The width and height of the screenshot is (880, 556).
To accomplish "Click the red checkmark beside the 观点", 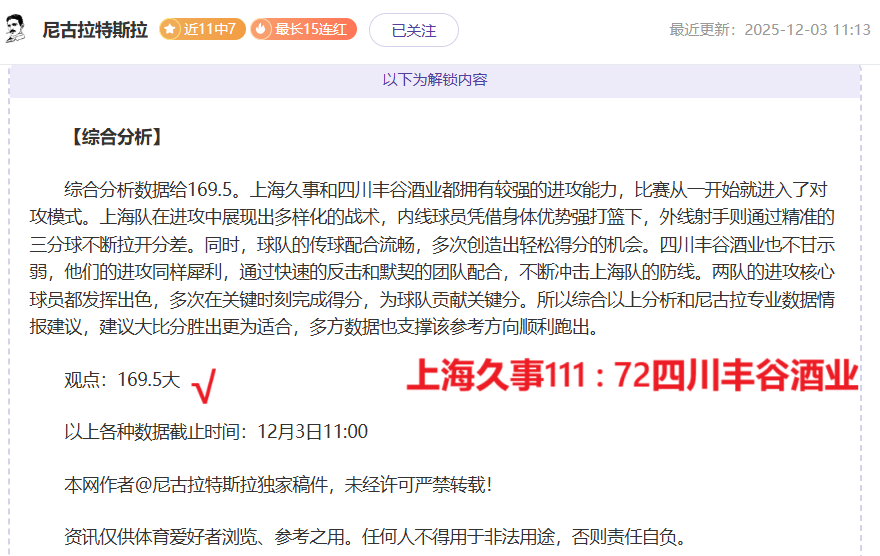I will point(203,384).
